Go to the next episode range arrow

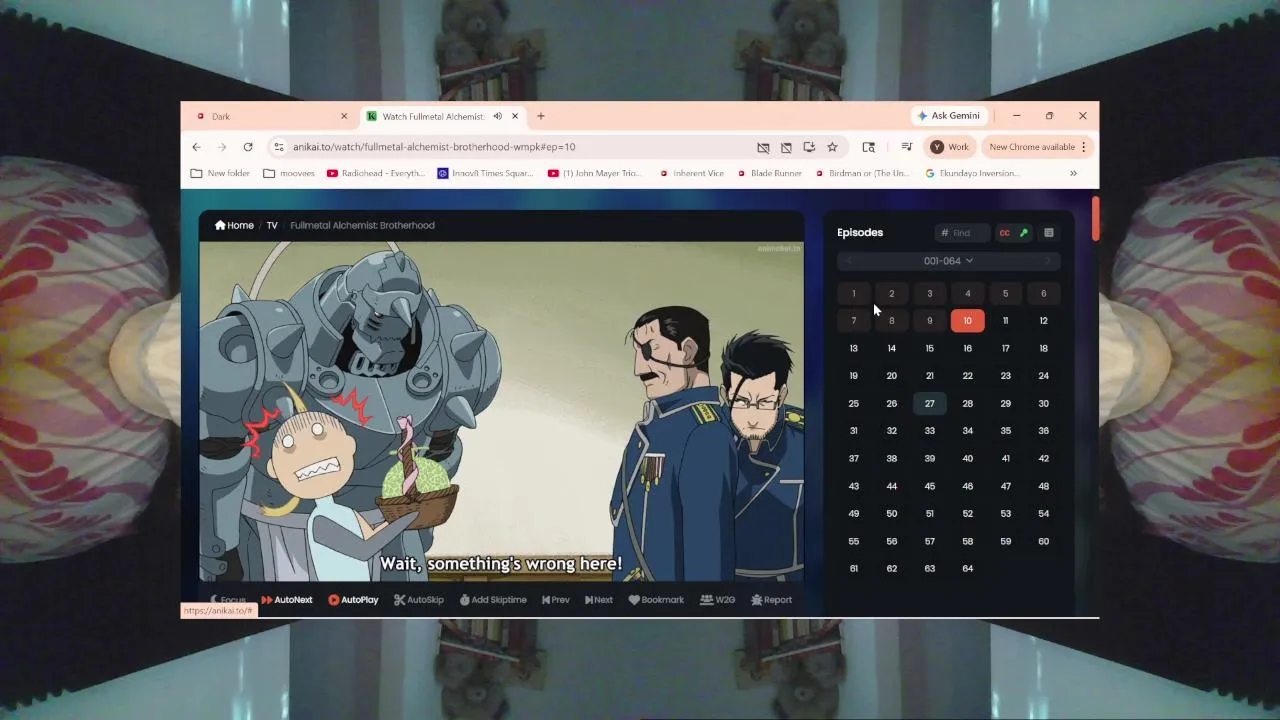pyautogui.click(x=1047, y=261)
